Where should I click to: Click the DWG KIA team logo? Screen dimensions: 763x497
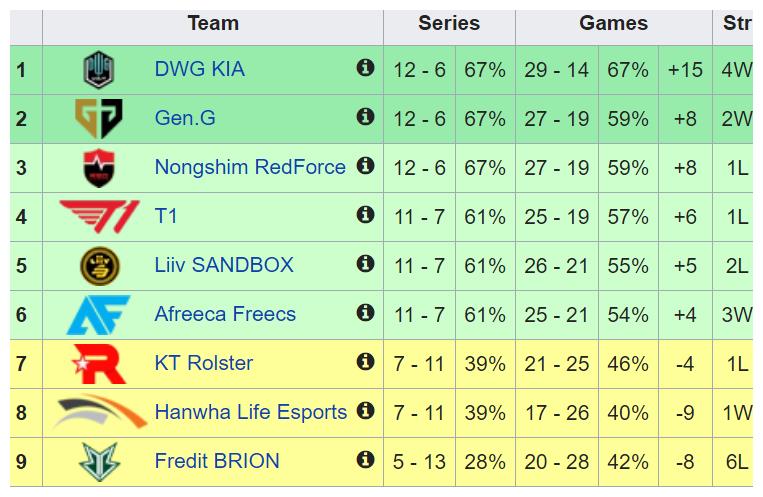pyautogui.click(x=99, y=70)
